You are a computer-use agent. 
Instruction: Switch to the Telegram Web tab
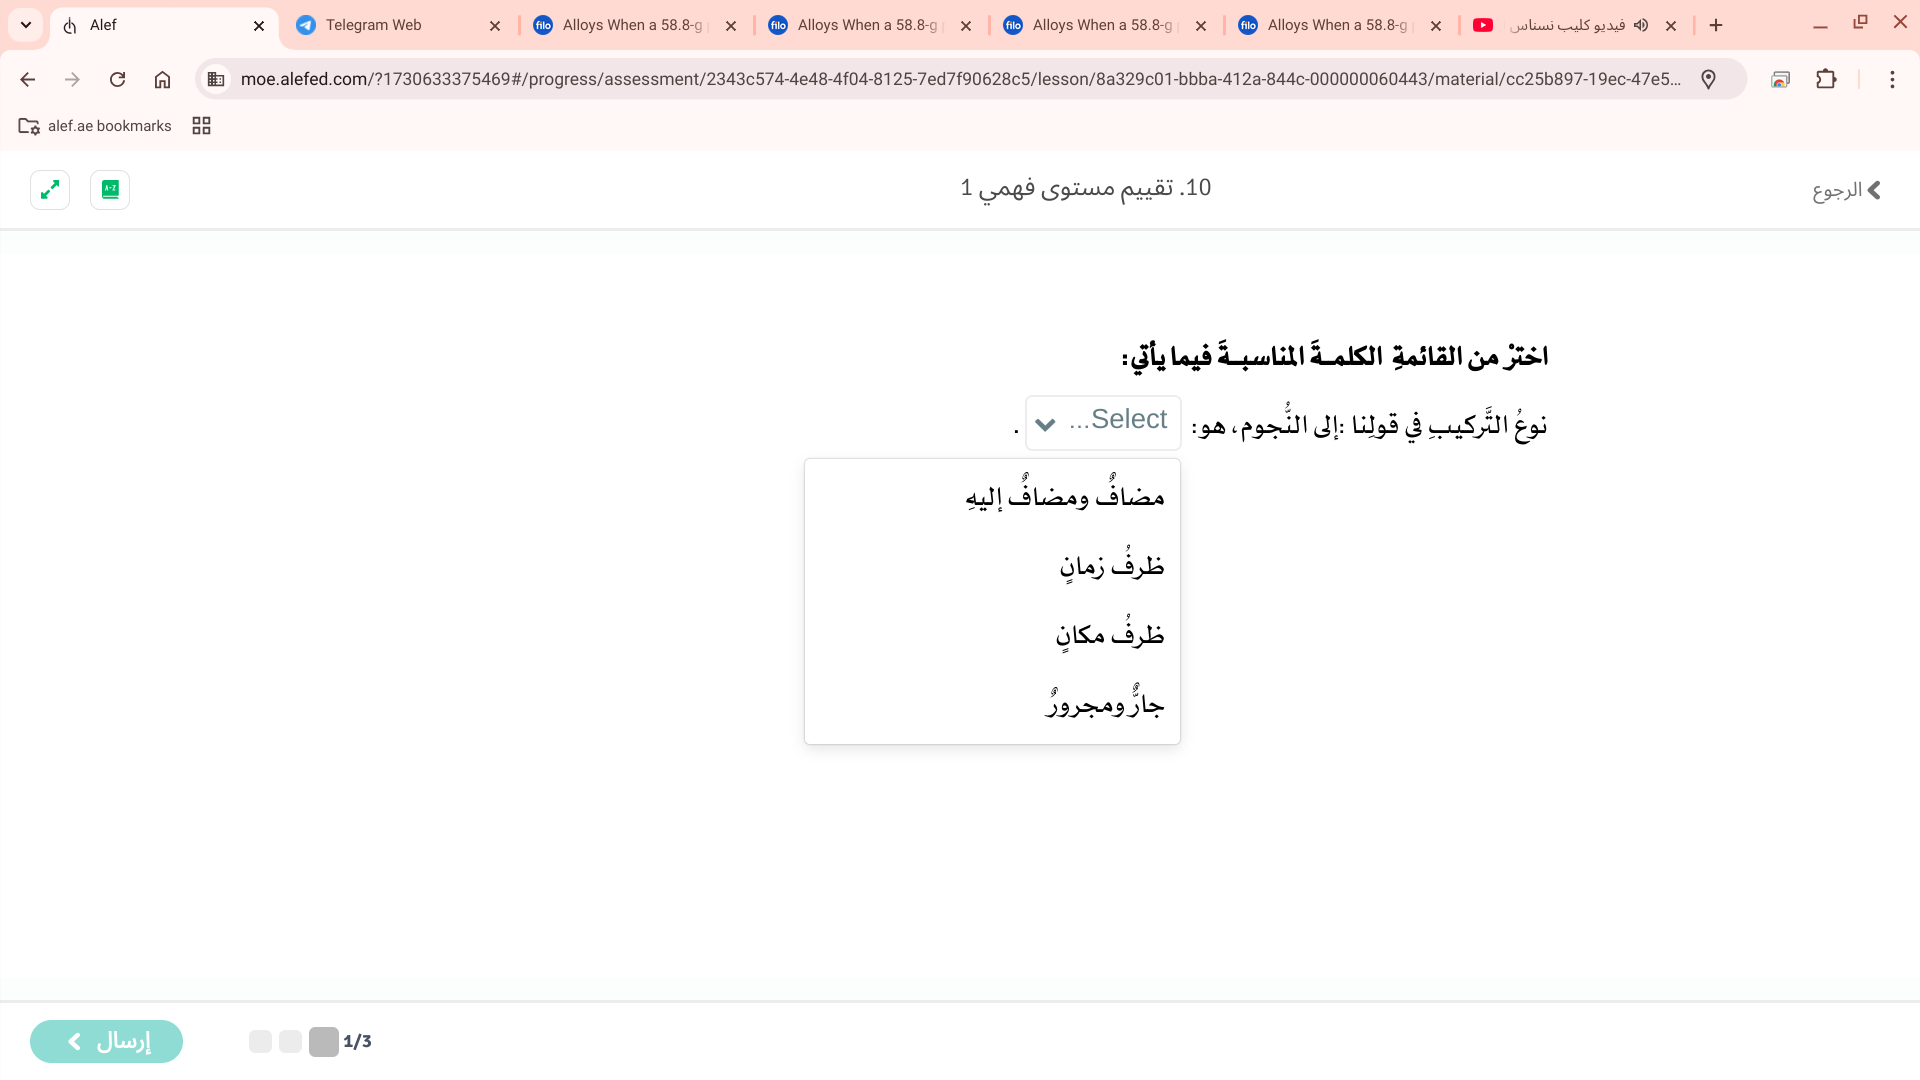pos(374,25)
